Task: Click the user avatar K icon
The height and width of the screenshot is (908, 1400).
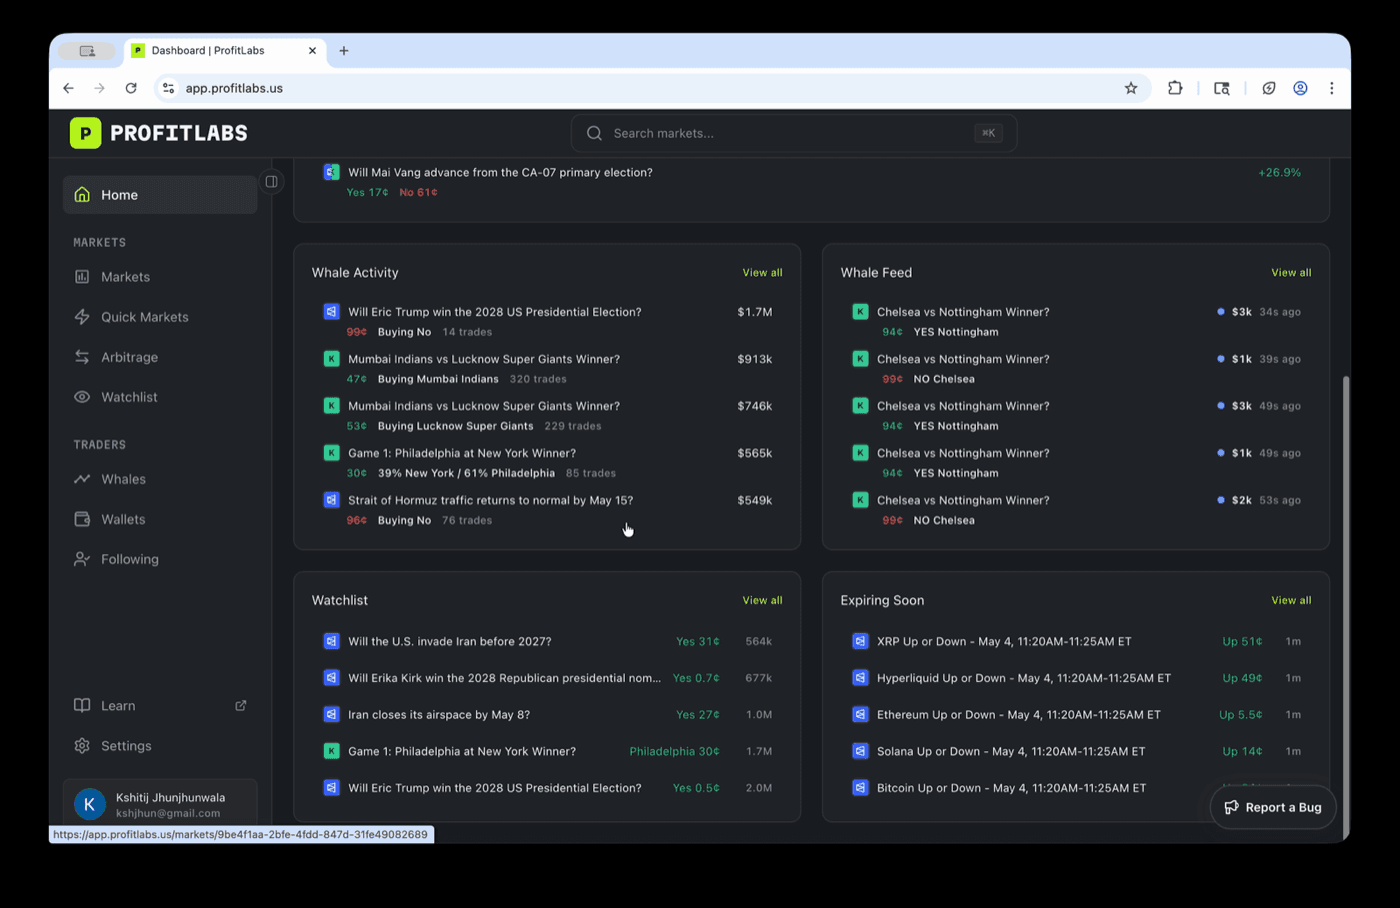Action: click(90, 804)
